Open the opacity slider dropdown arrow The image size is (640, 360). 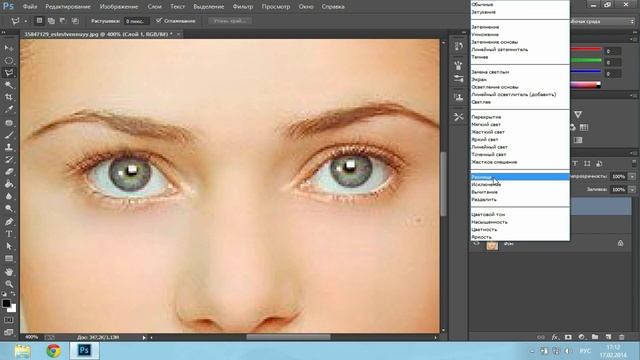pos(632,176)
